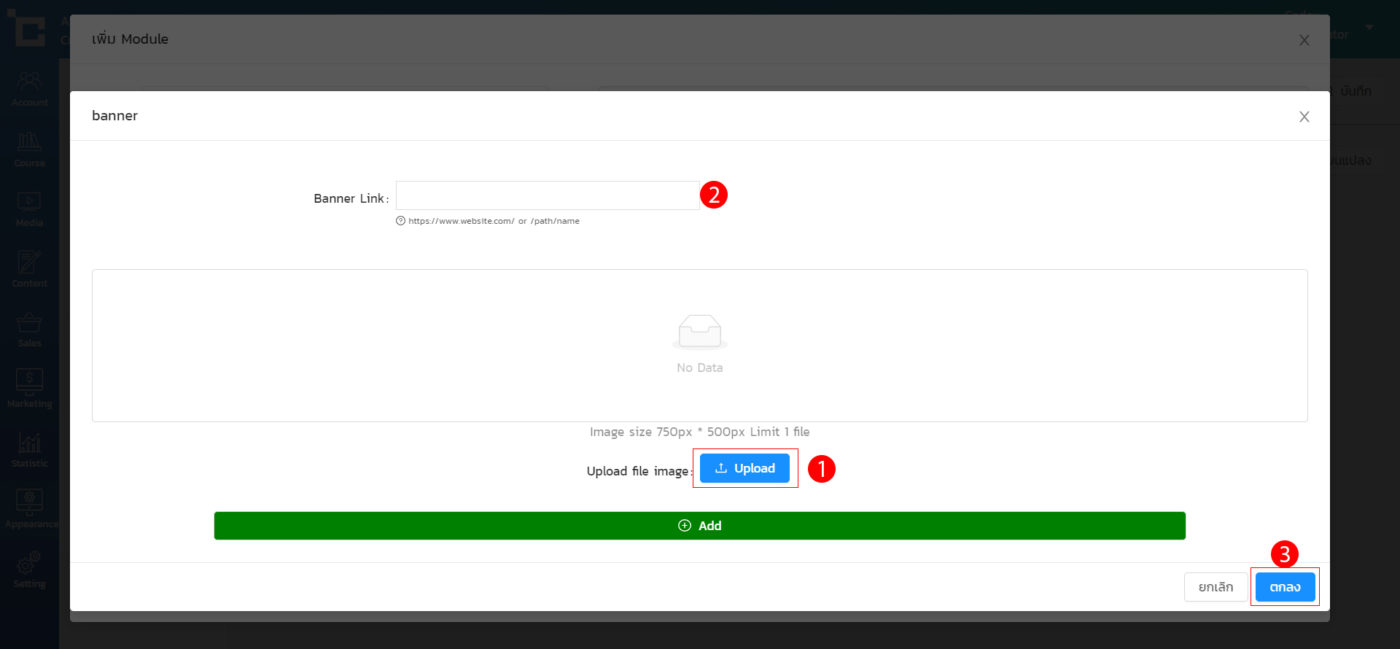1400x649 pixels.
Task: Go to Course in the sidebar
Action: coord(29,148)
